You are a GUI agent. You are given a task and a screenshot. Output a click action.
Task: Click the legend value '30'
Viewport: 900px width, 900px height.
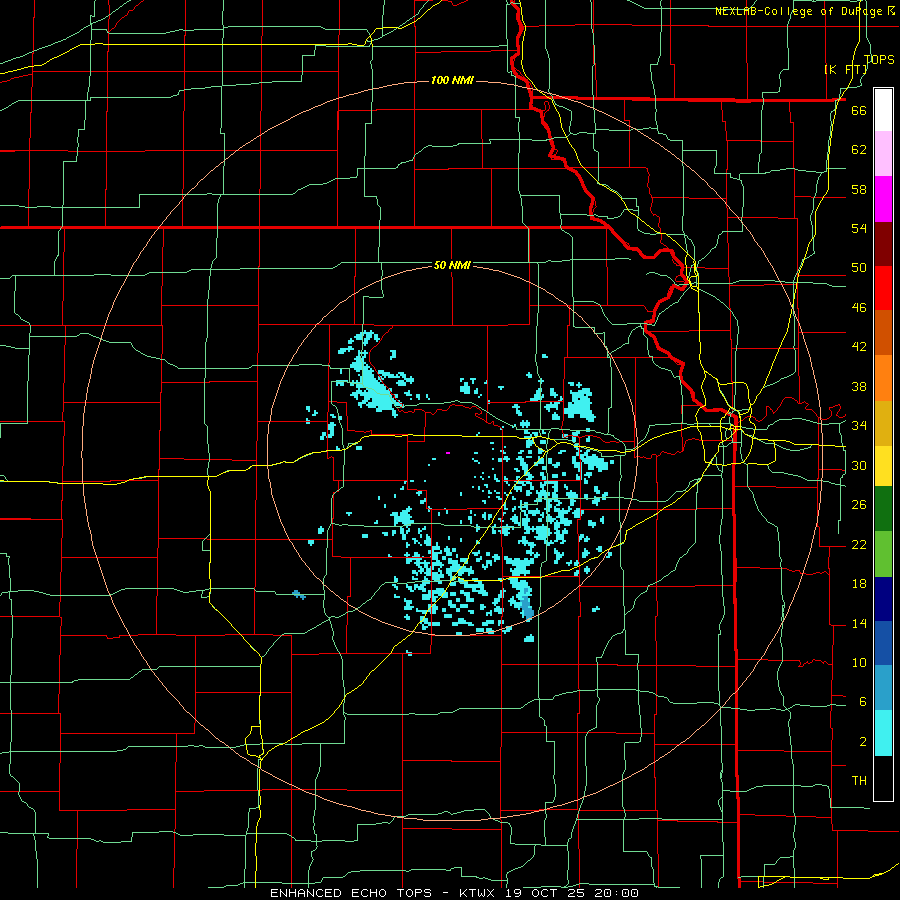click(859, 465)
